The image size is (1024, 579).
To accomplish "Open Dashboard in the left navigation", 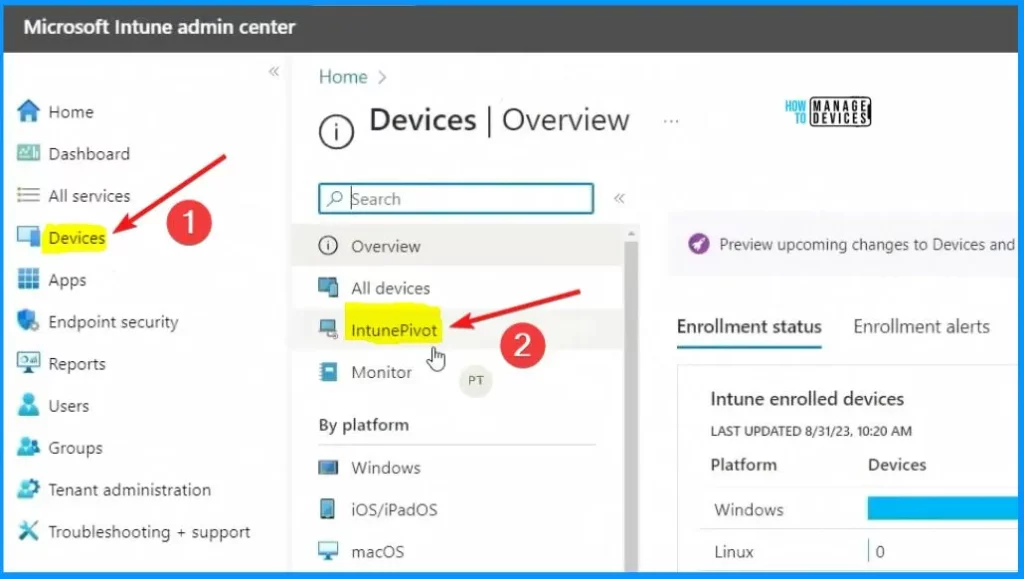I will click(x=89, y=154).
